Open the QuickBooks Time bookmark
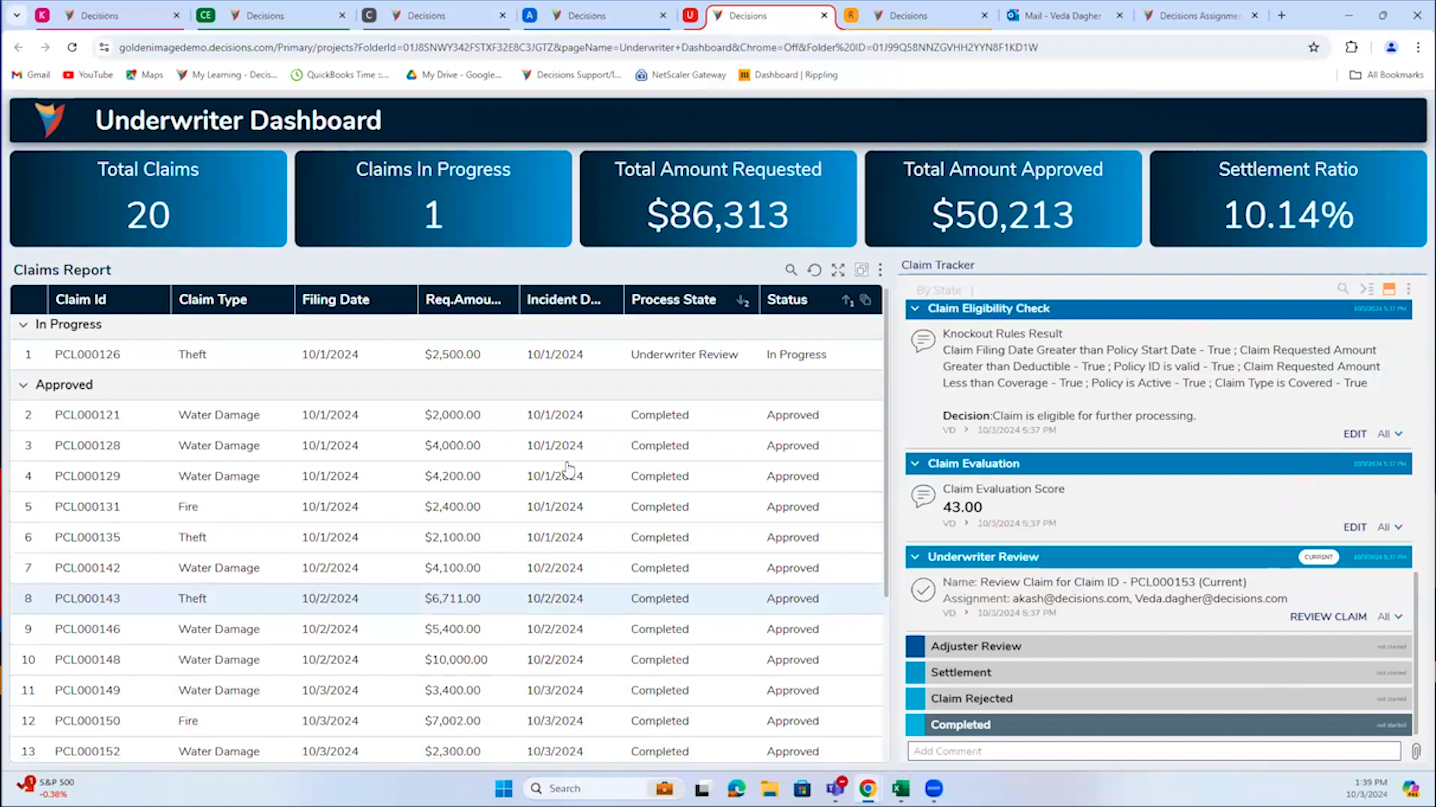The image size is (1436, 807). pos(340,75)
